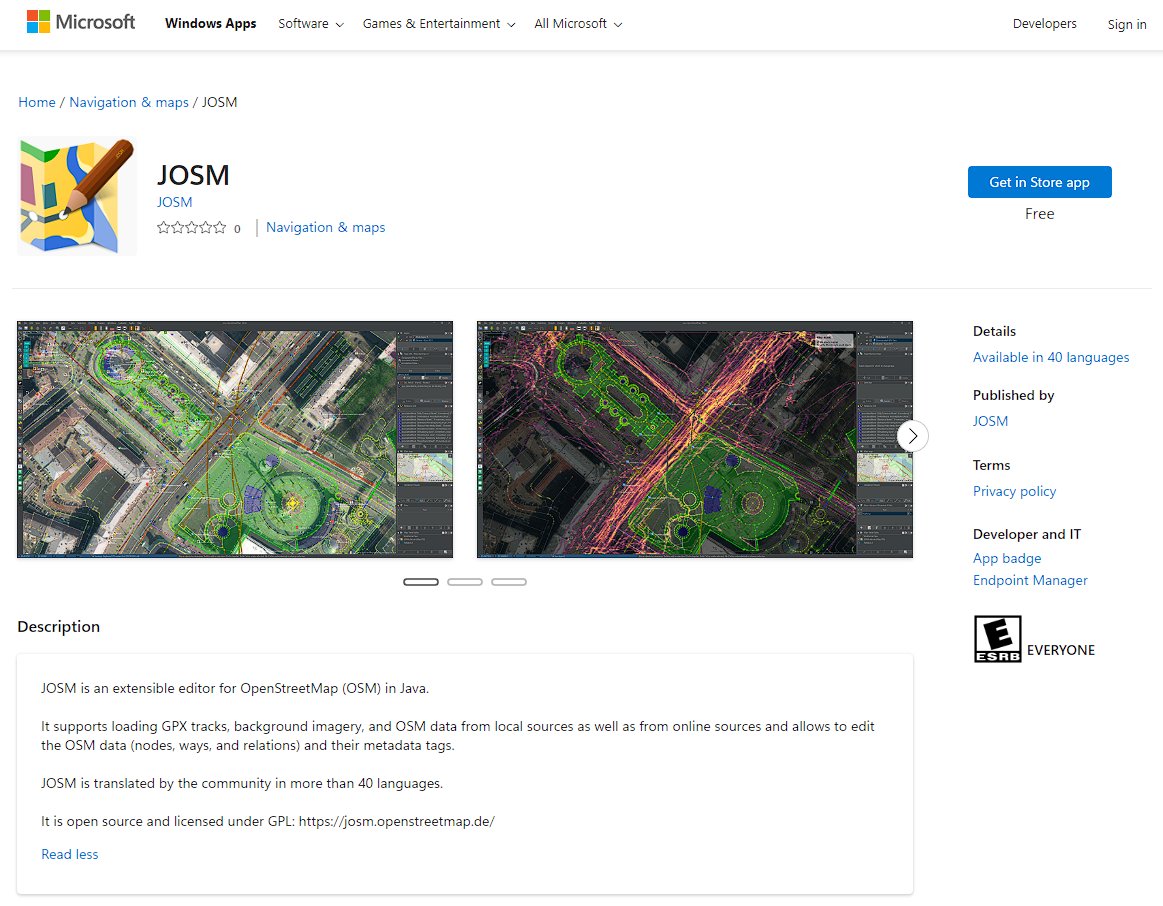Click the Description heading
Screen dimensions: 1163x906
click(x=59, y=626)
